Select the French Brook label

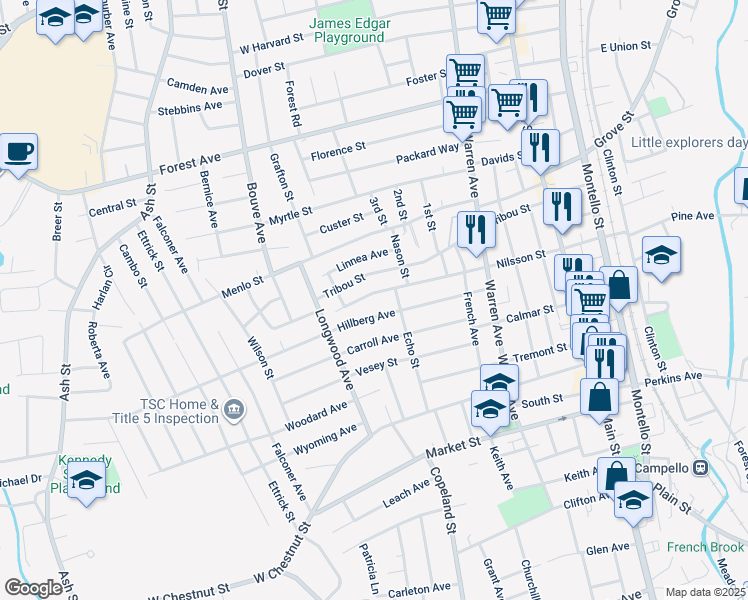[705, 547]
